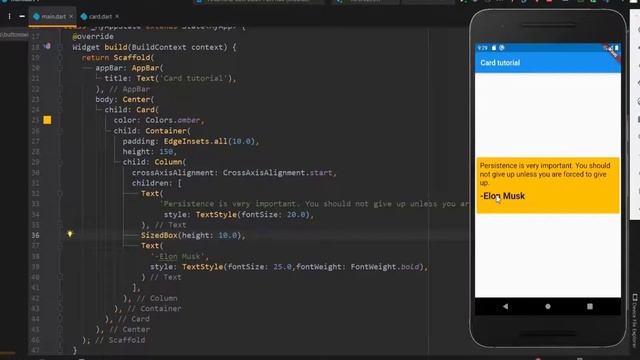
Task: Open the vertical three-dot options menu
Action: pyautogui.click(x=9, y=16)
